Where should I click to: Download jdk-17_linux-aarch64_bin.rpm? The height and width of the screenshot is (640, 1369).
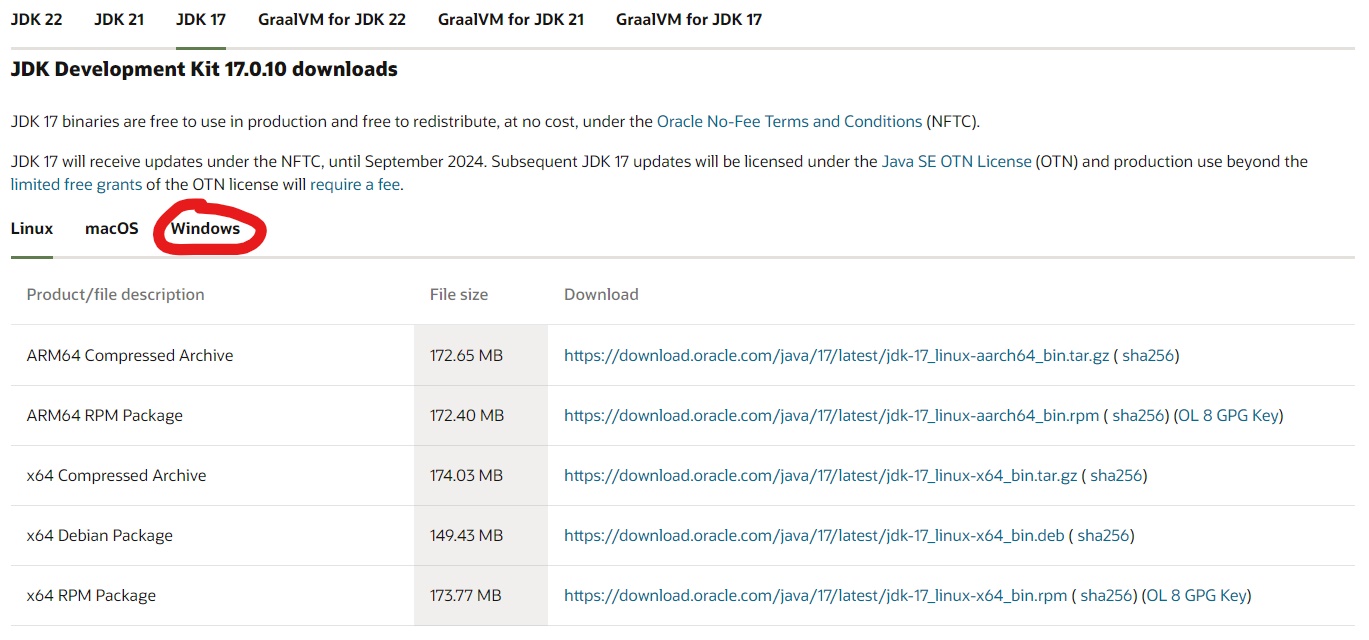pyautogui.click(x=832, y=415)
